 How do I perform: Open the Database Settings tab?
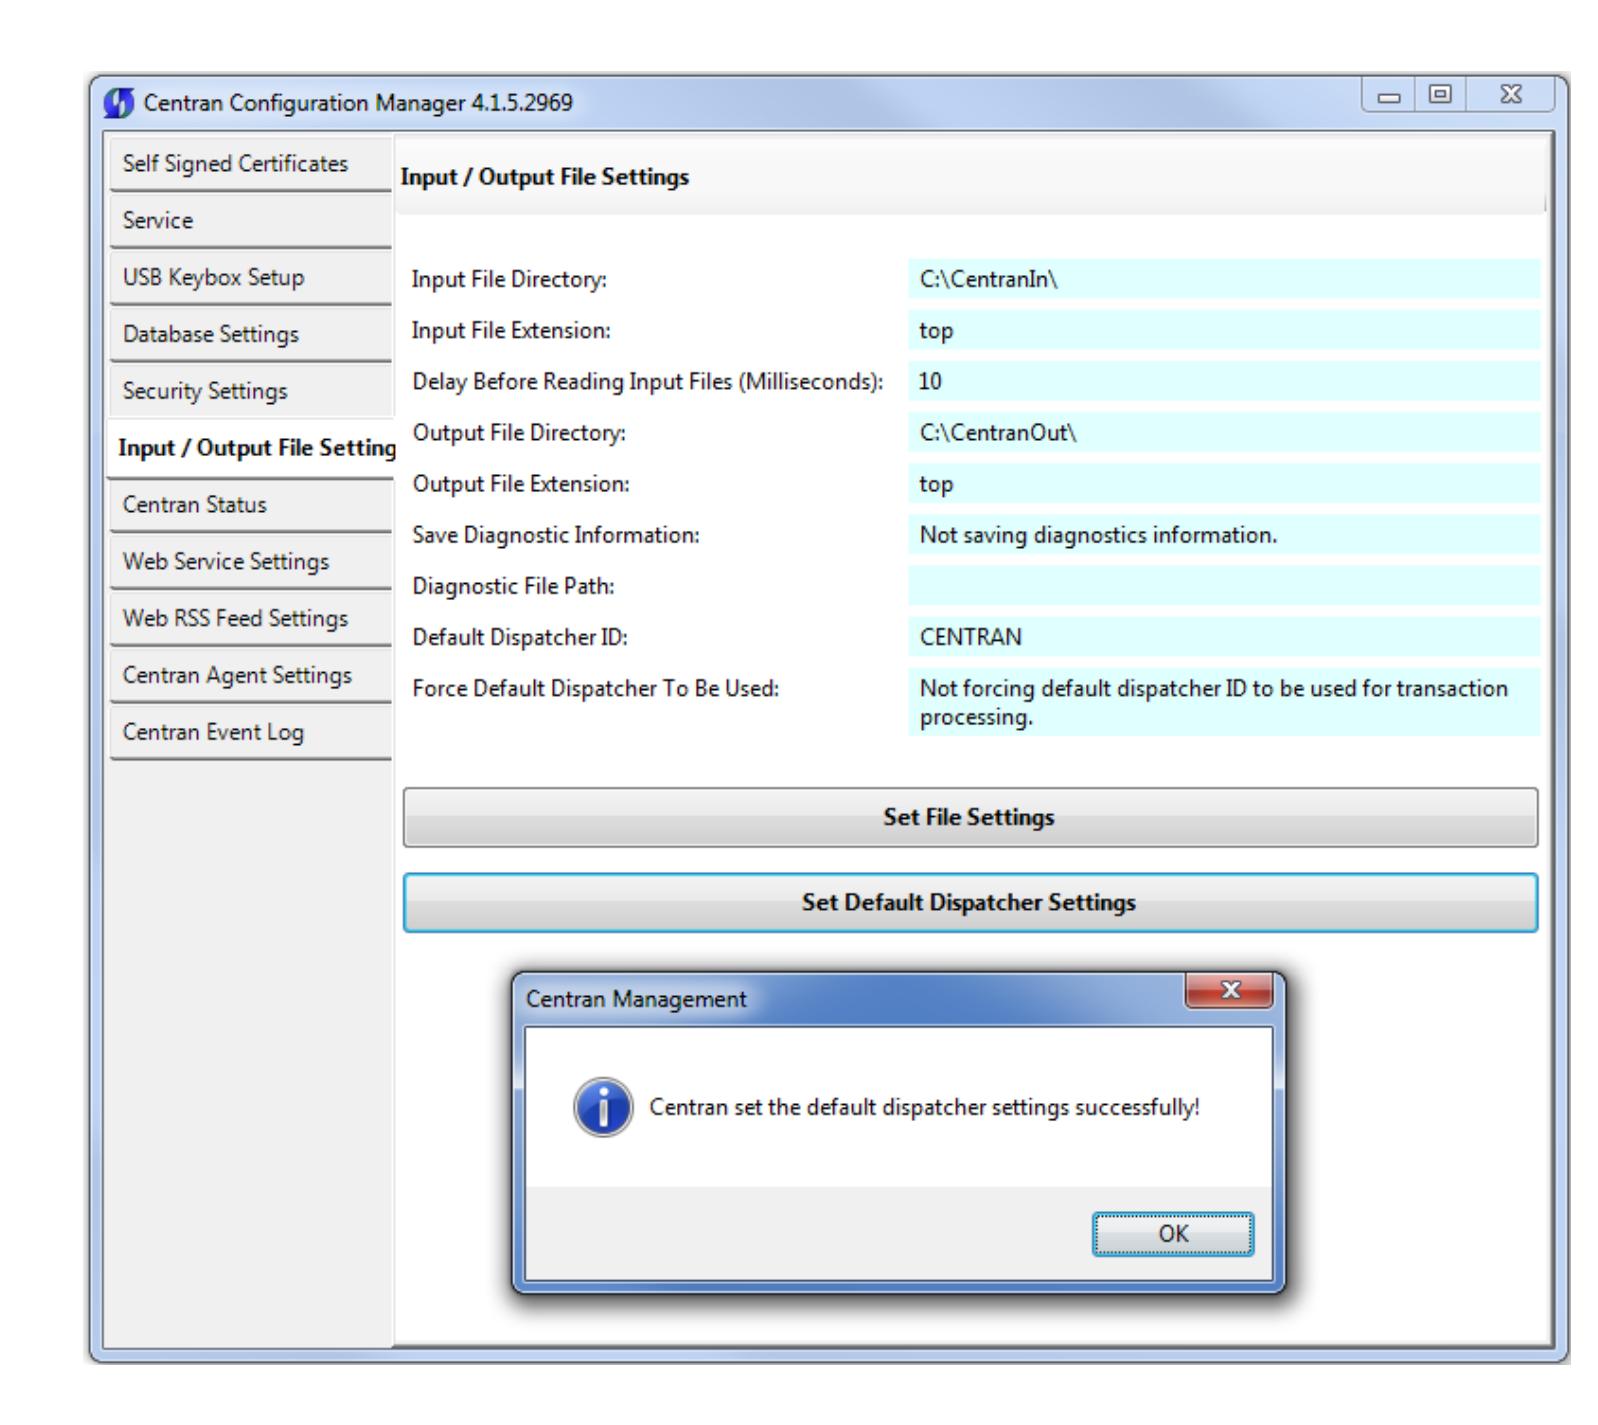[250, 334]
